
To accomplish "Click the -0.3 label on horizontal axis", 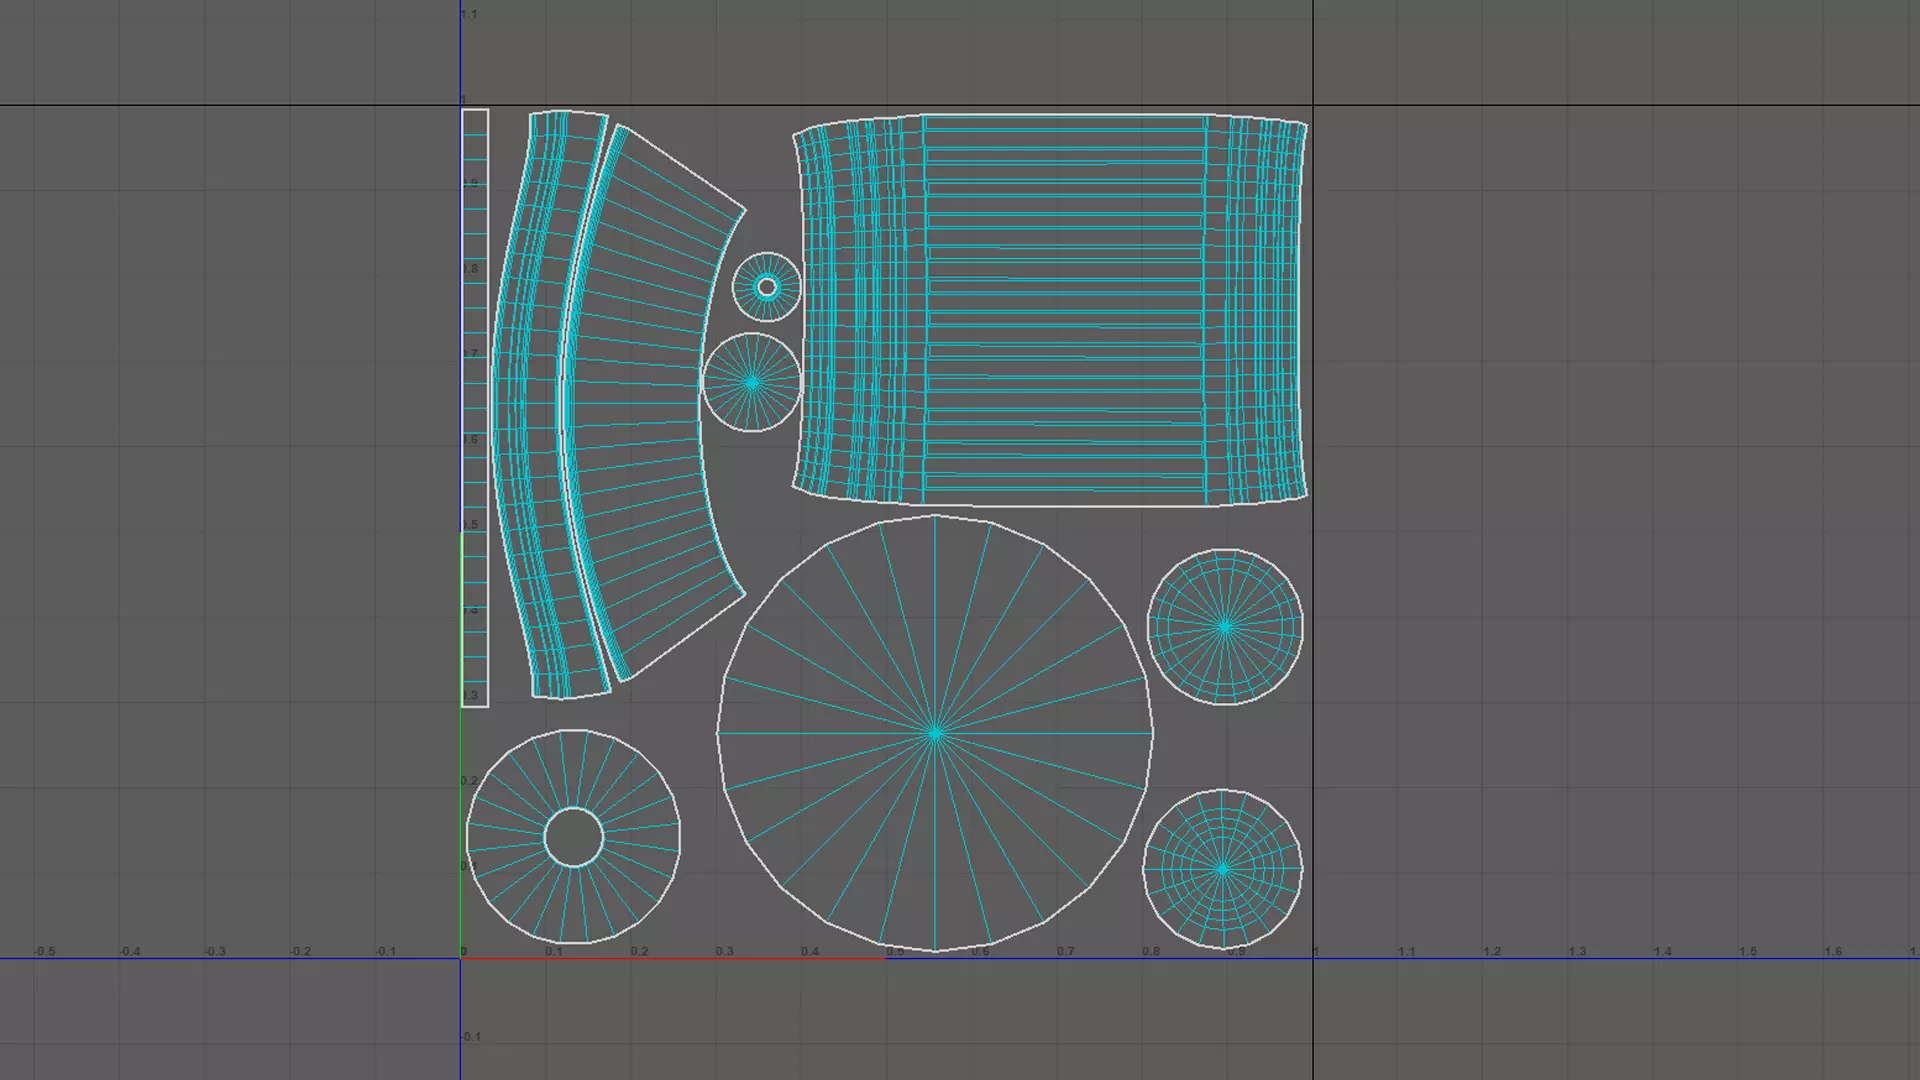I will 215,952.
